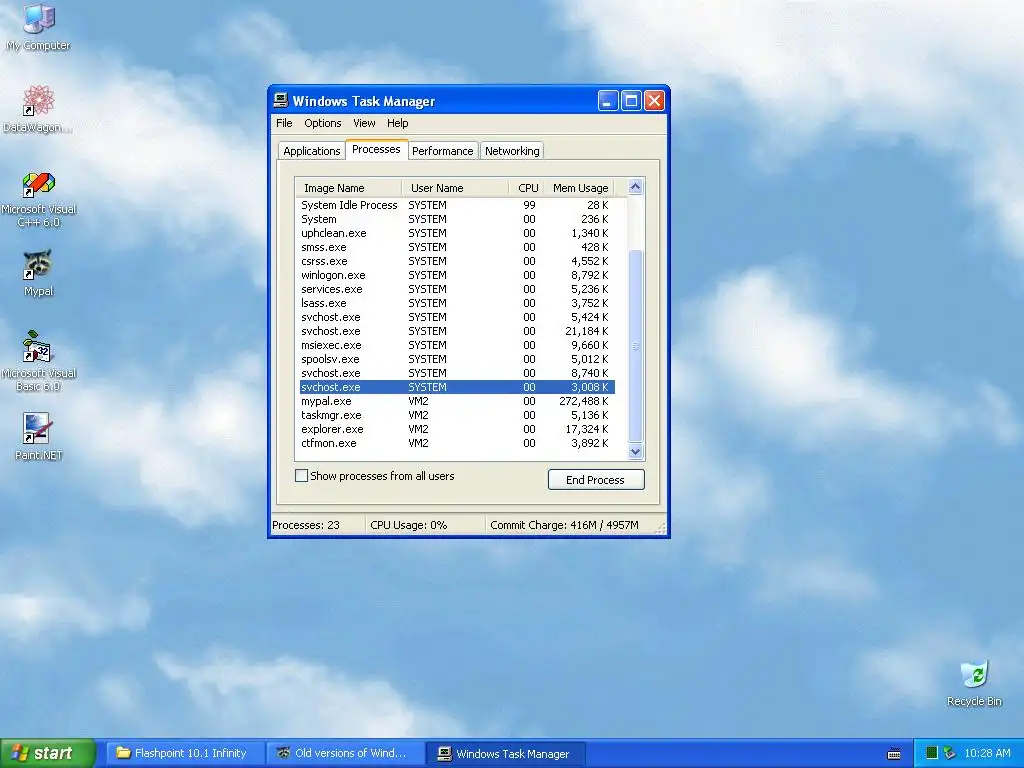Screen dimensions: 1024x768
Task: Select the Microsoft Visual C++ 6.0 icon
Action: 39,199
